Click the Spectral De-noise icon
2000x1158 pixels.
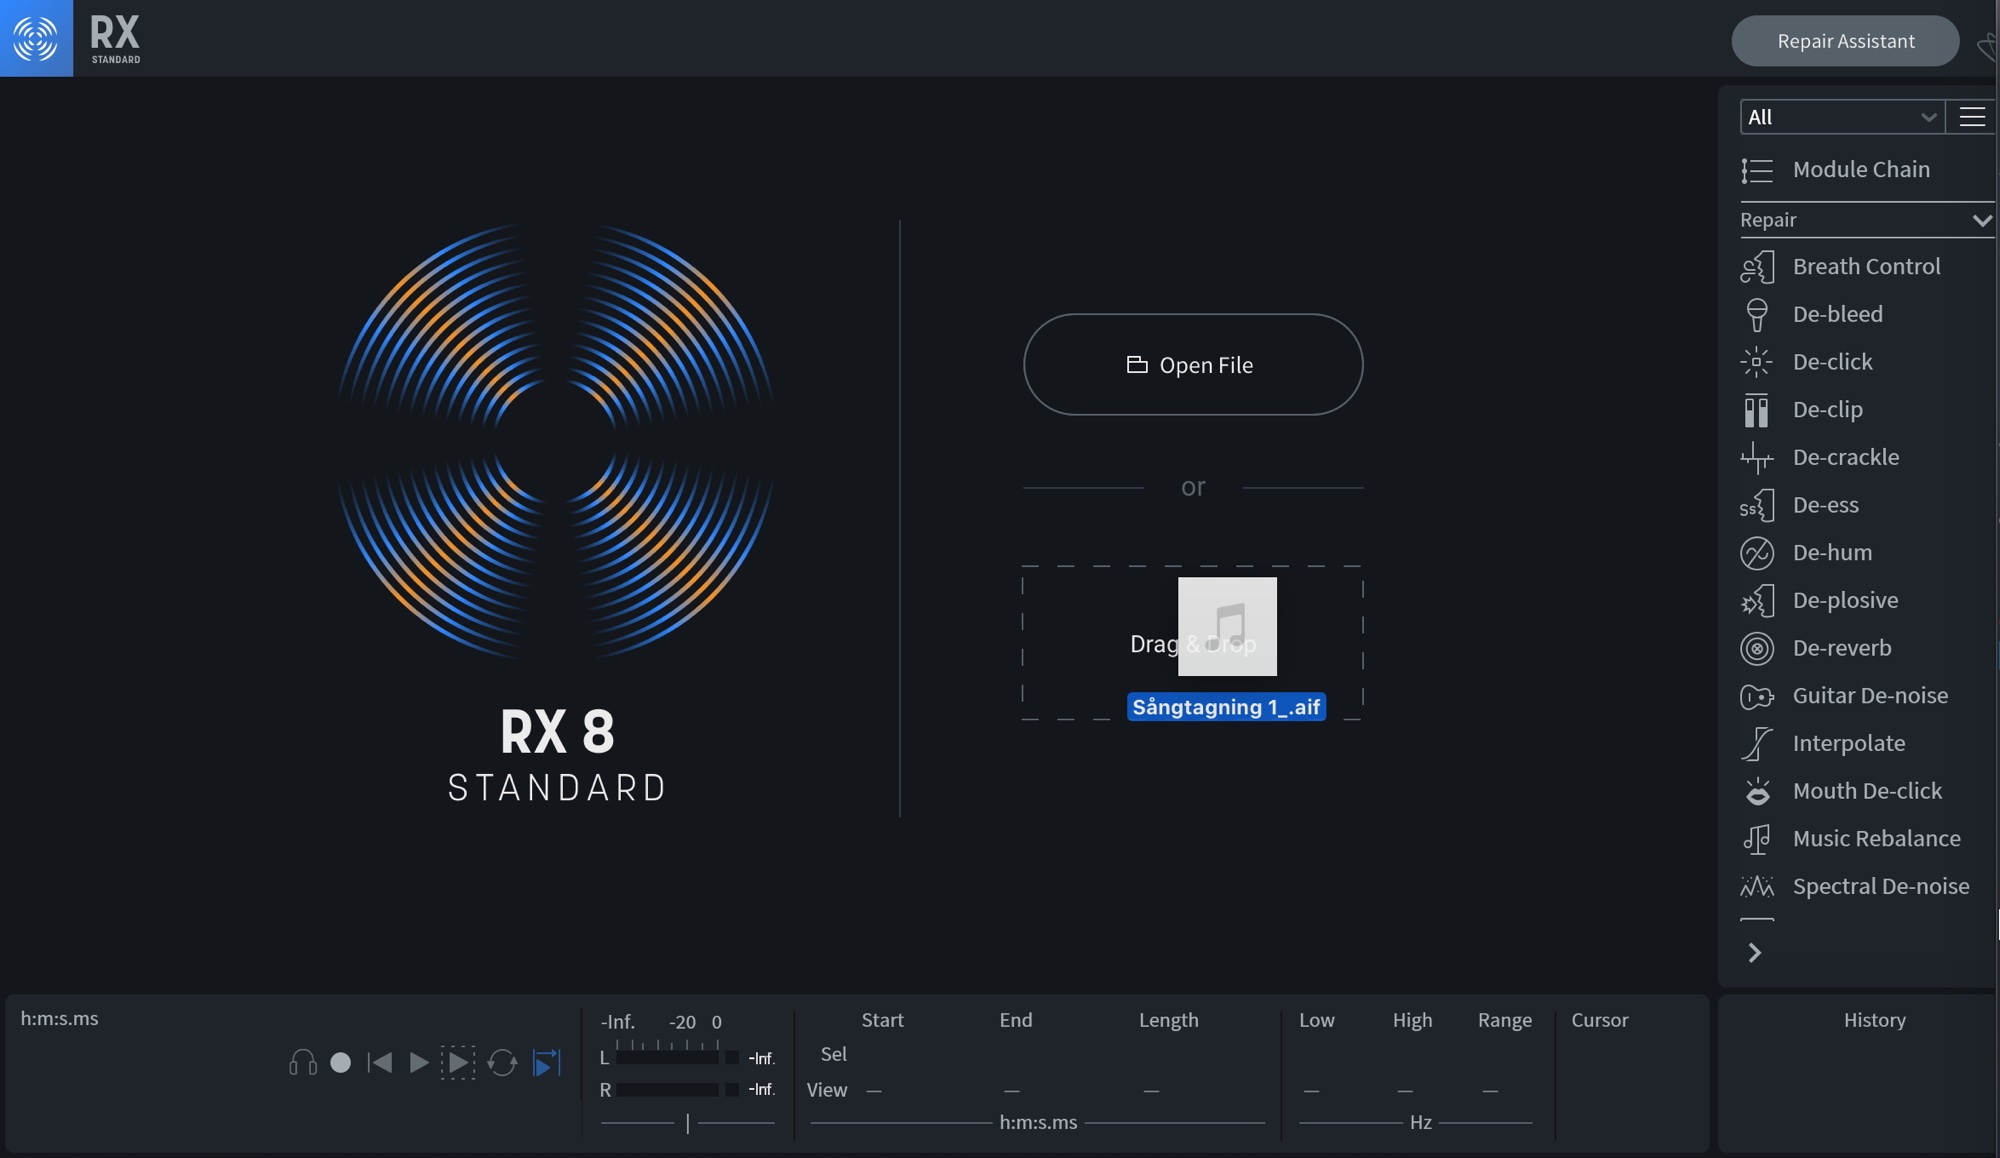[x=1757, y=887]
